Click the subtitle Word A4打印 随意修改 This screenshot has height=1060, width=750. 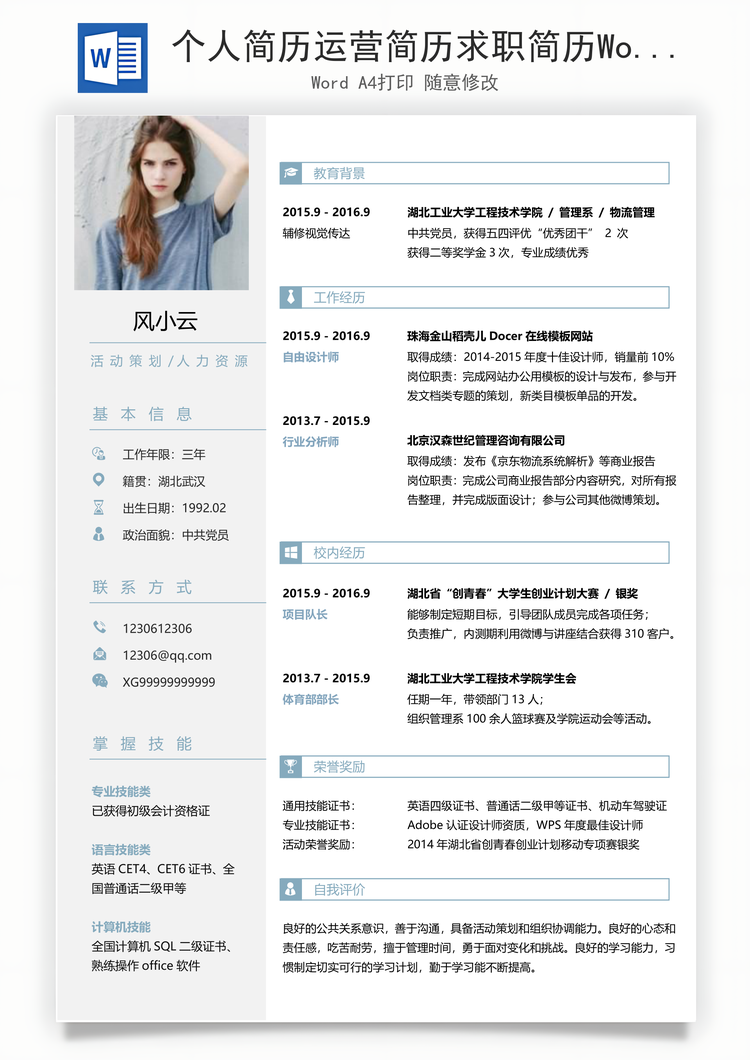404,82
